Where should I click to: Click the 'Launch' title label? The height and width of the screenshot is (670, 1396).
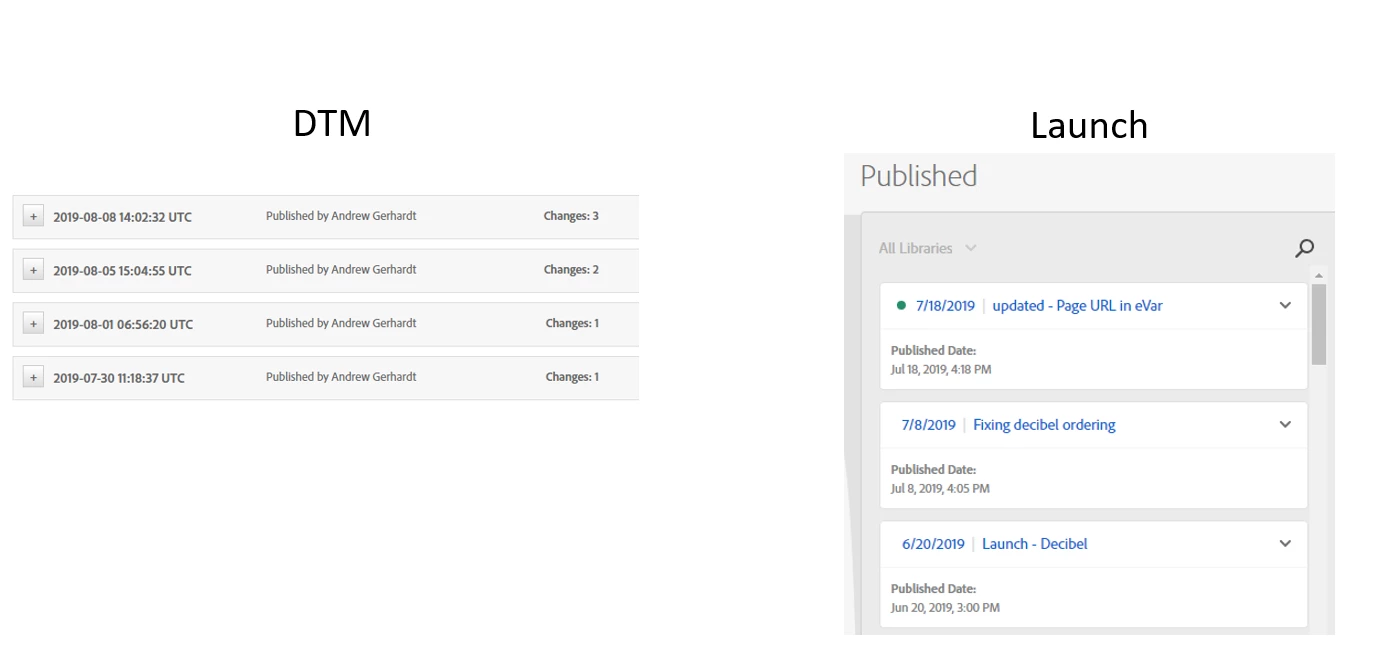[x=1089, y=126]
